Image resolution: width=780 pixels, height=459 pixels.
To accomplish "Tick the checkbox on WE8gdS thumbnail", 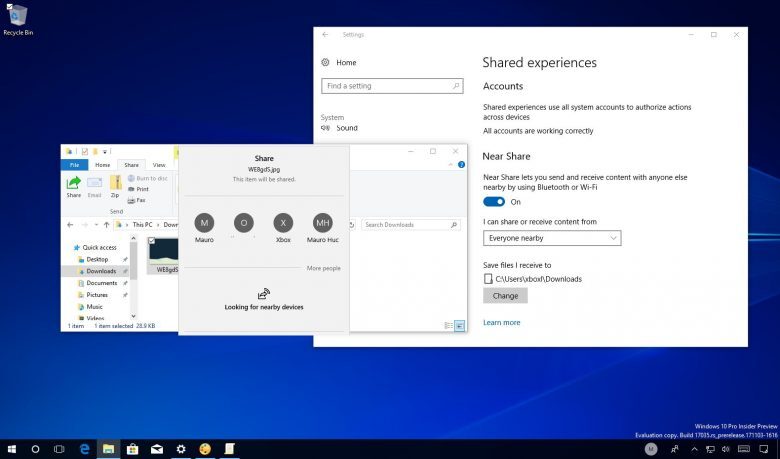I will click(152, 241).
